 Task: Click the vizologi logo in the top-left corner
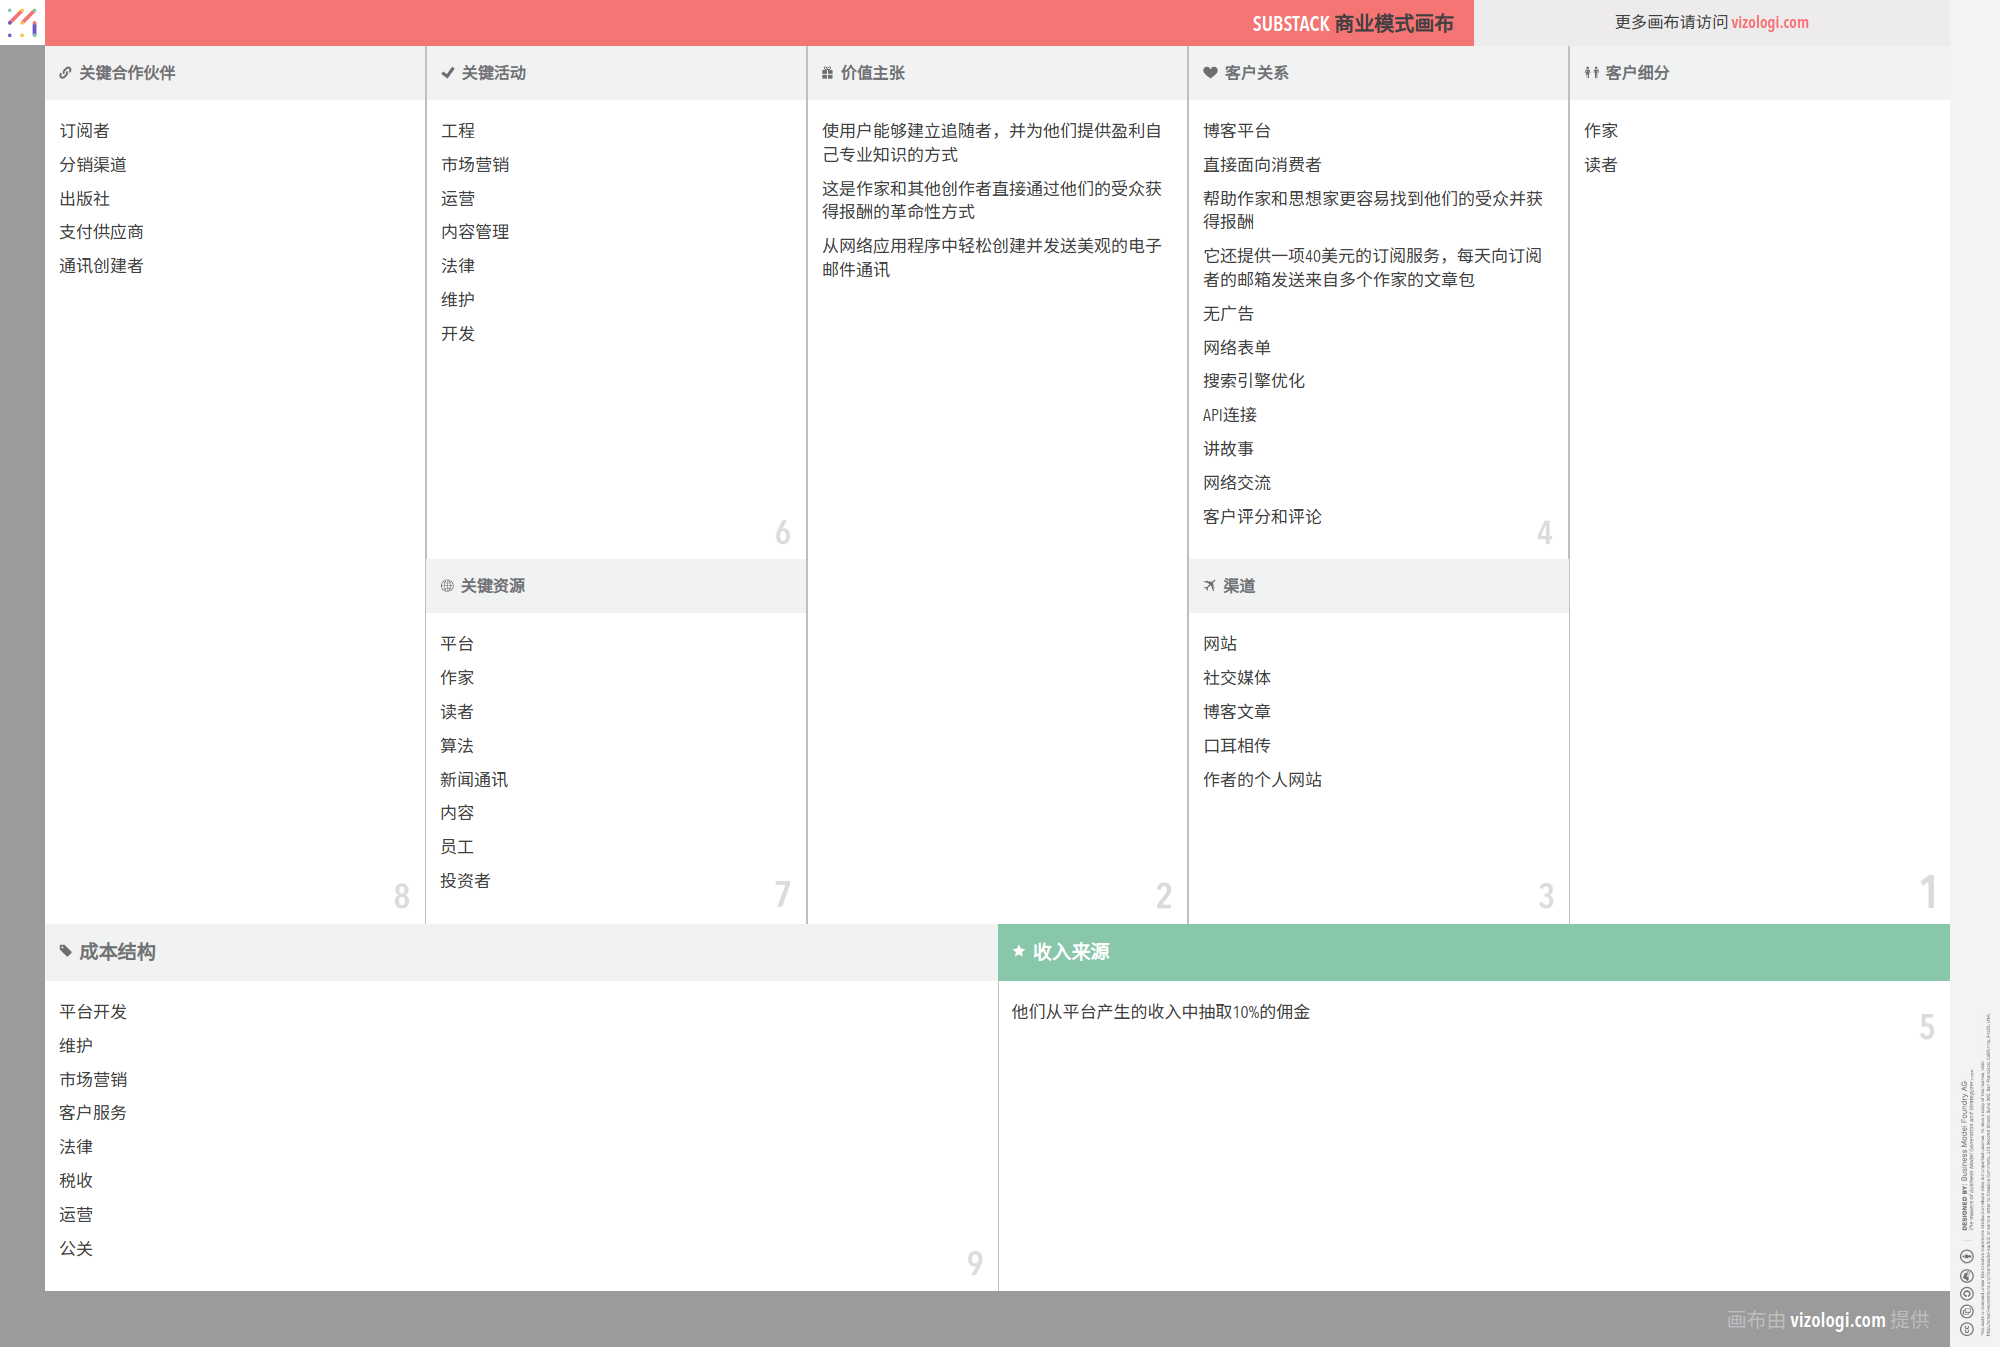[21, 22]
